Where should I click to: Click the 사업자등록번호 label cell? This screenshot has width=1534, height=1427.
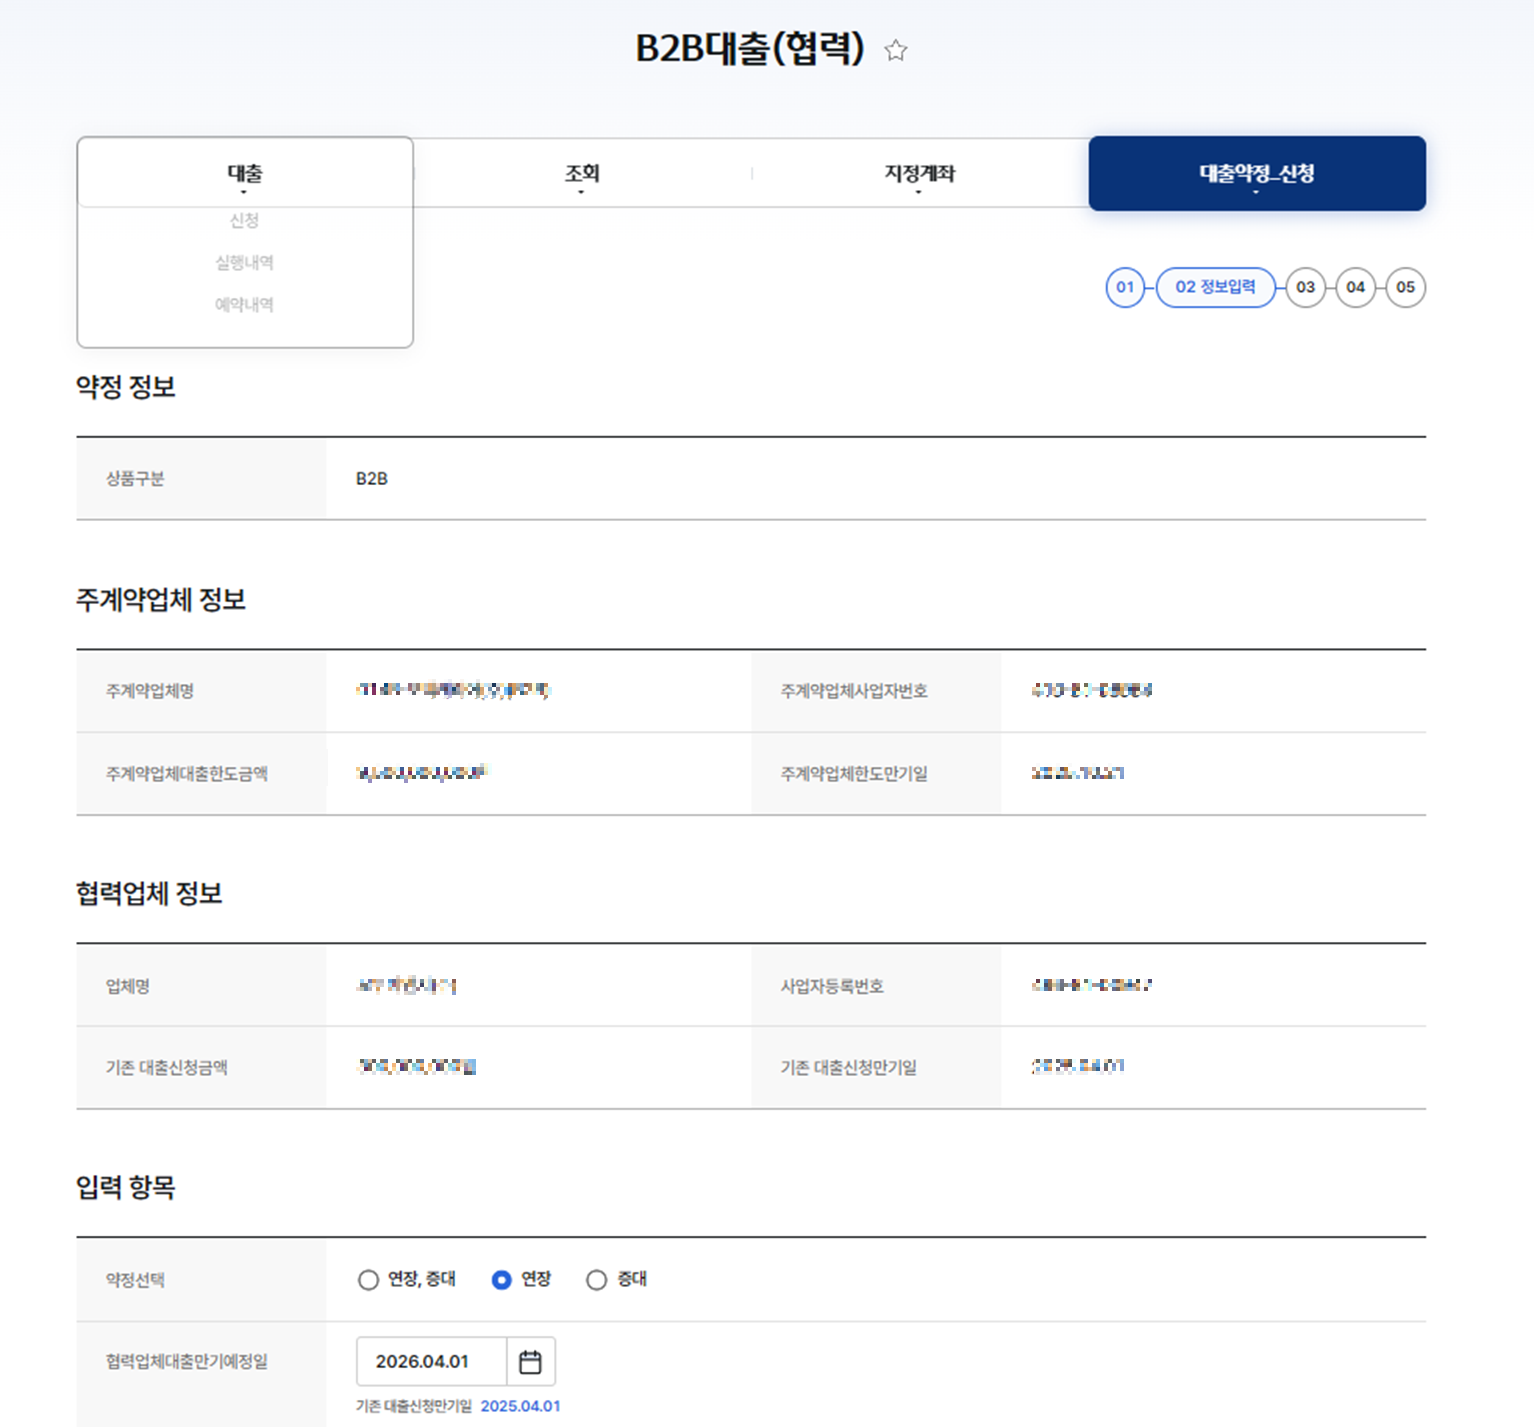[x=876, y=986]
